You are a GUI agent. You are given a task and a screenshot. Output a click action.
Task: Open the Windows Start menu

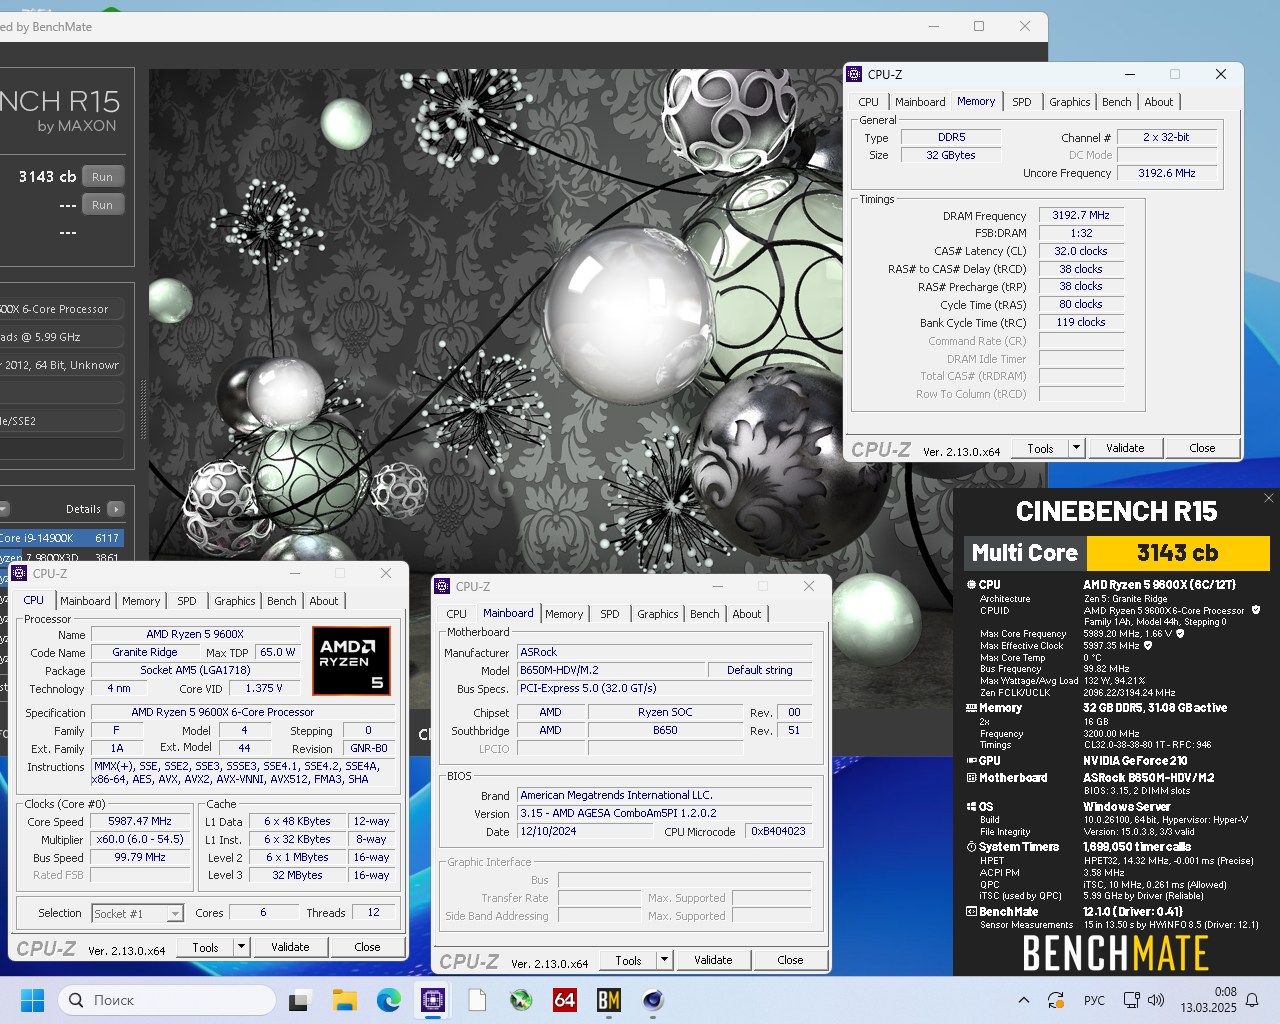coord(32,1000)
